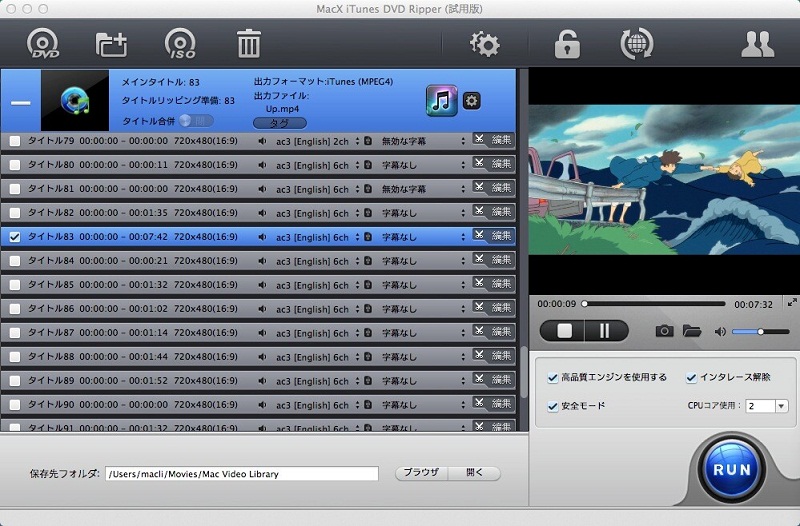This screenshot has width=800, height=526.
Task: Click elapsed time 00:00:09 label
Action: [x=557, y=304]
